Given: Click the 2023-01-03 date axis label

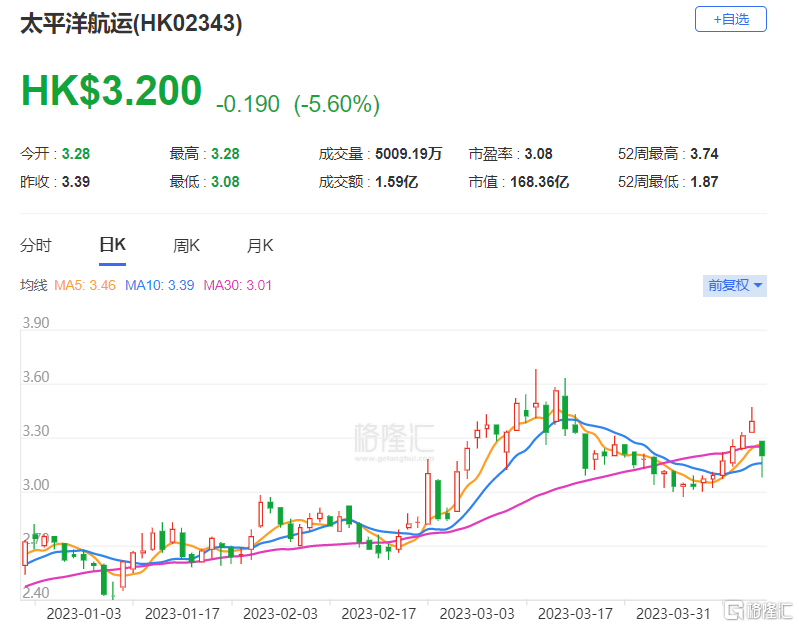Looking at the screenshot, I should [x=84, y=614].
